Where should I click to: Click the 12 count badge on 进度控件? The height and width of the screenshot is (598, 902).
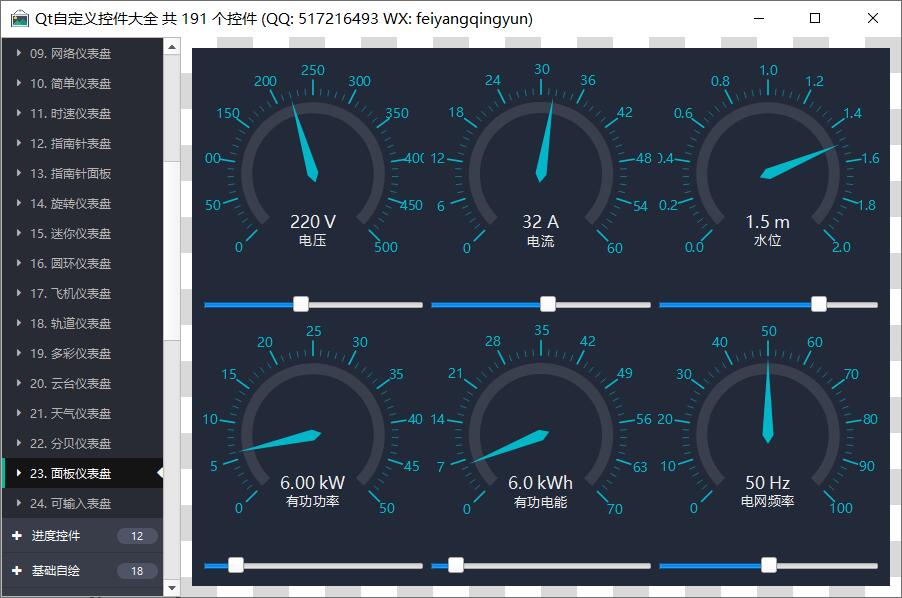click(137, 536)
